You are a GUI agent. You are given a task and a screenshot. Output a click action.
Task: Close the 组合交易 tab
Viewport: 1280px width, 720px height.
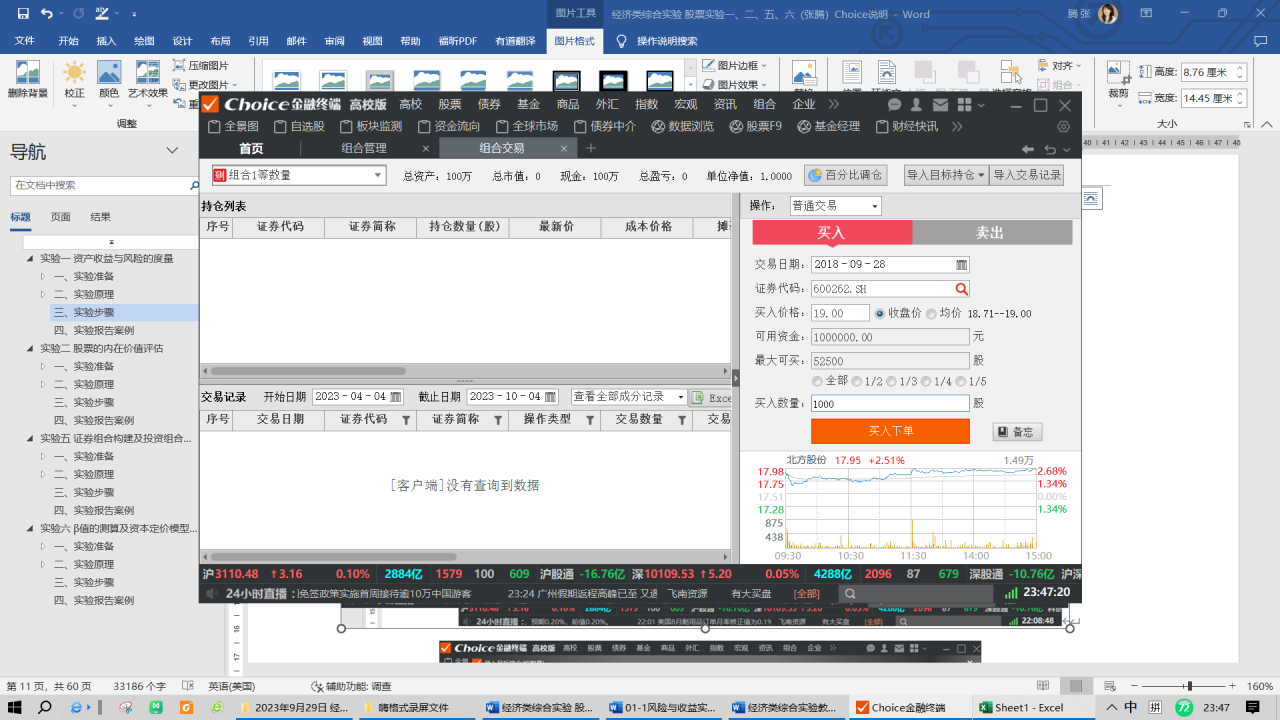click(564, 148)
